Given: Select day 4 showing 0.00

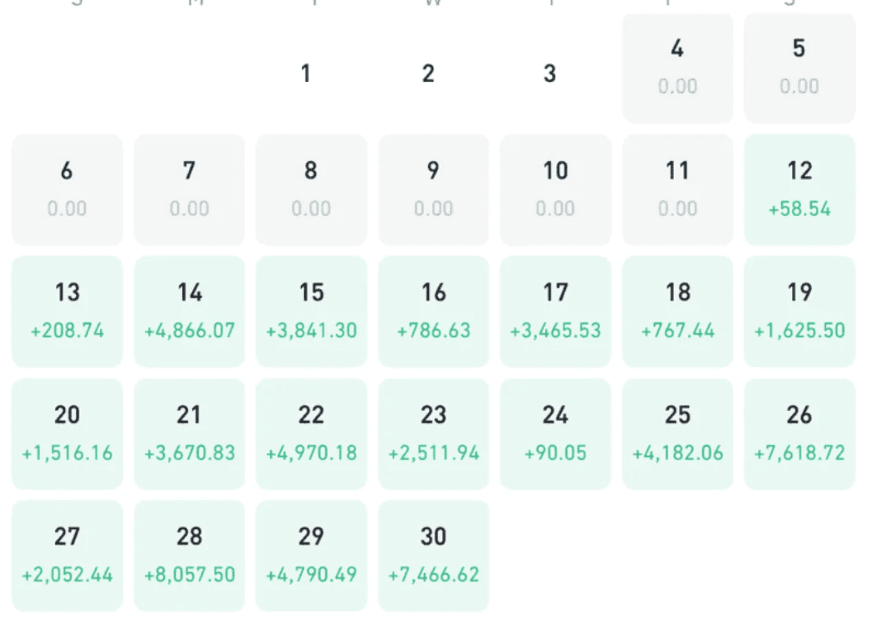Looking at the screenshot, I should (677, 68).
